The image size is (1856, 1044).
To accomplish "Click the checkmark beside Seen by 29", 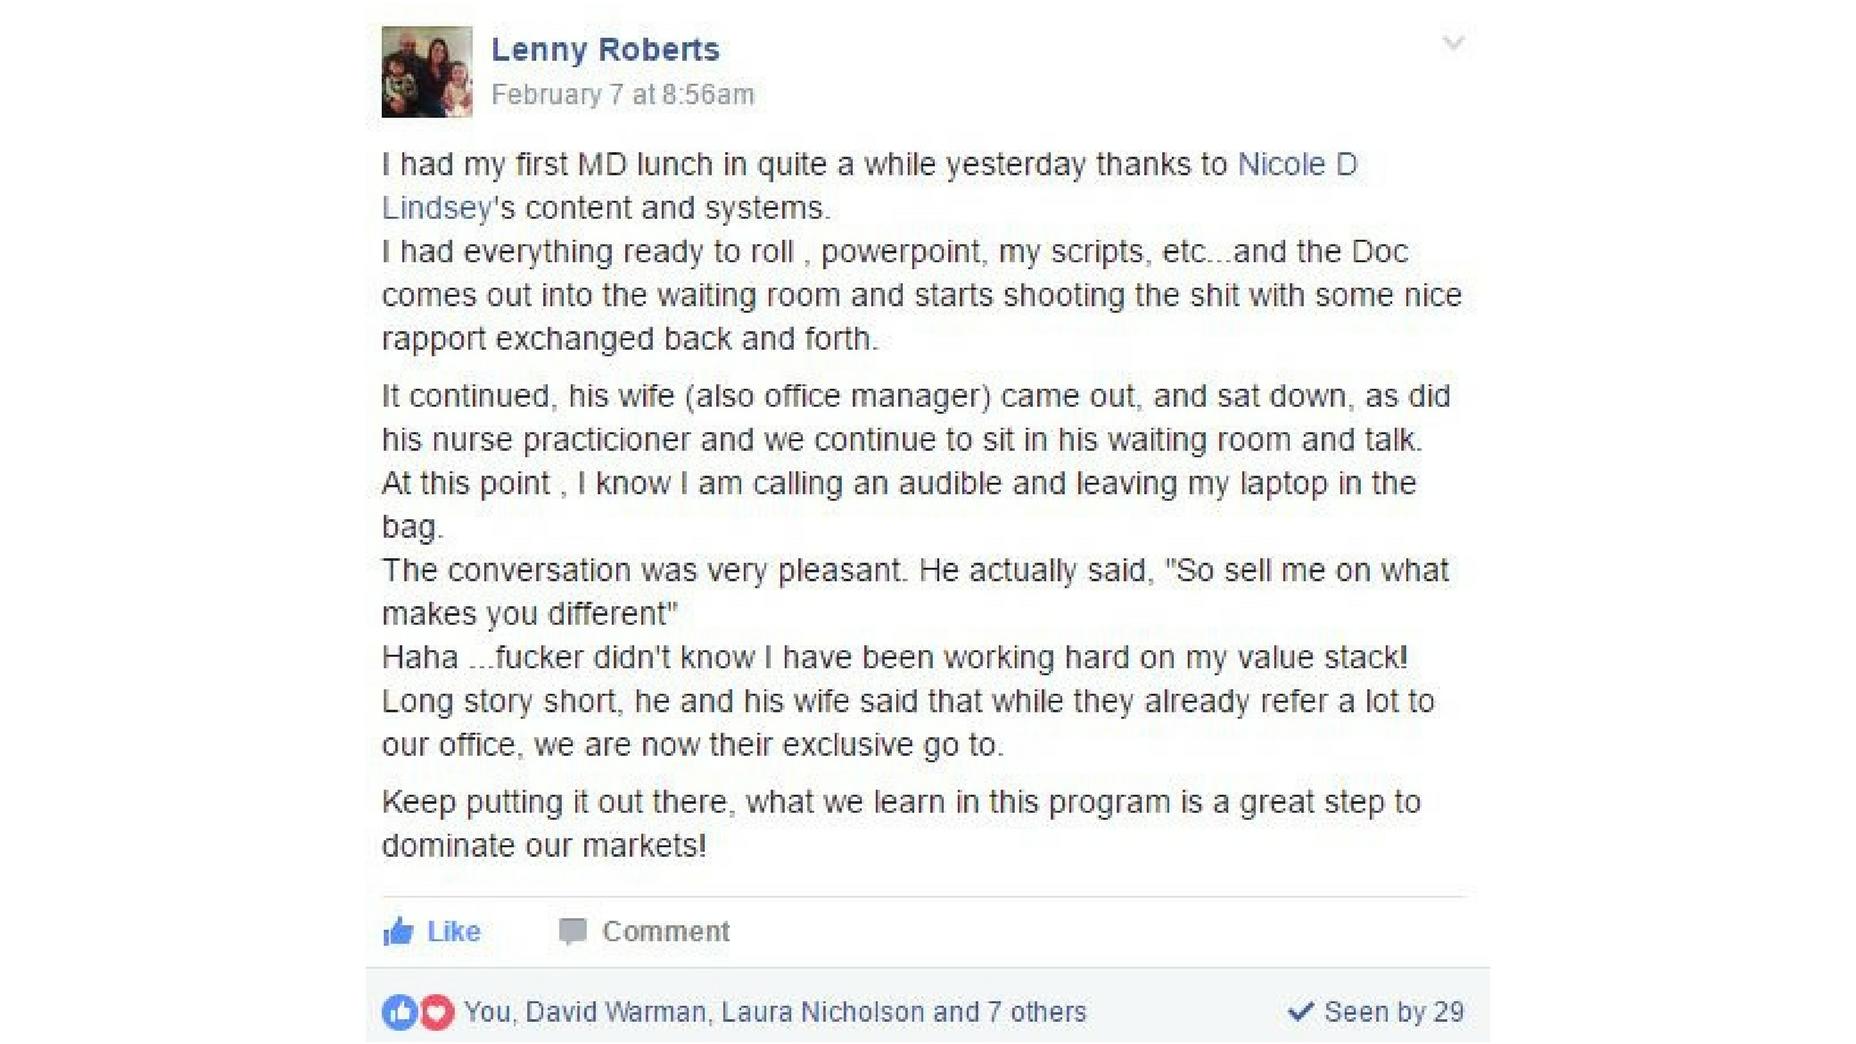I will (1300, 1012).
